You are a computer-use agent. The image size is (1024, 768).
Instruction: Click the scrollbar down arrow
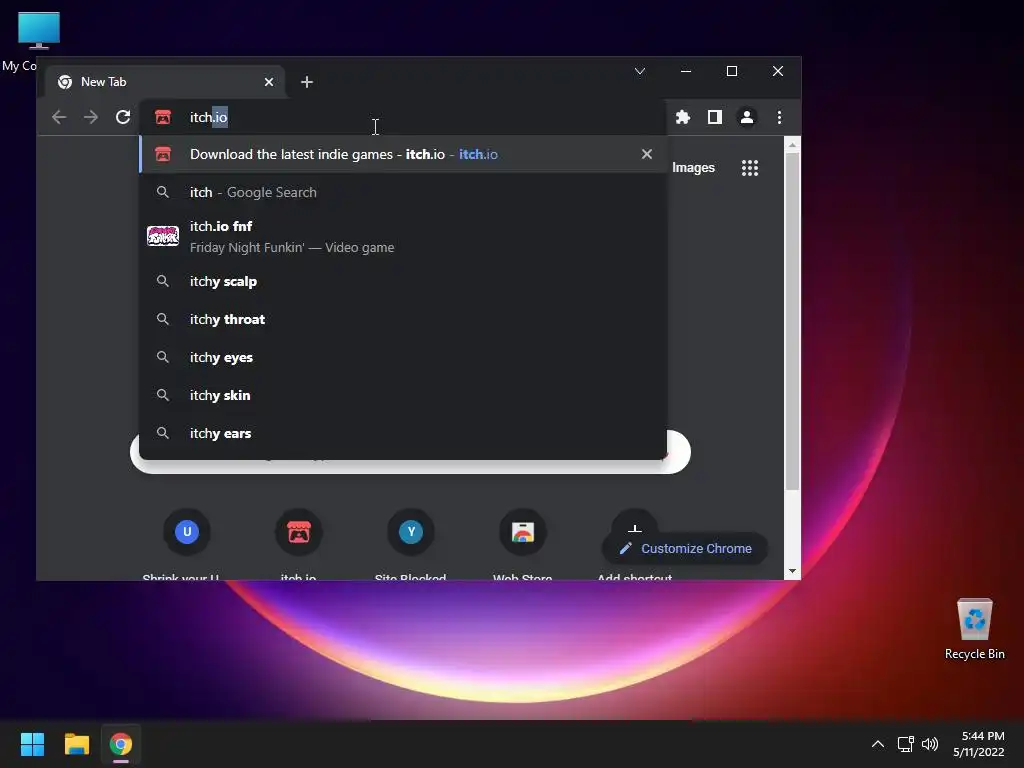(792, 571)
